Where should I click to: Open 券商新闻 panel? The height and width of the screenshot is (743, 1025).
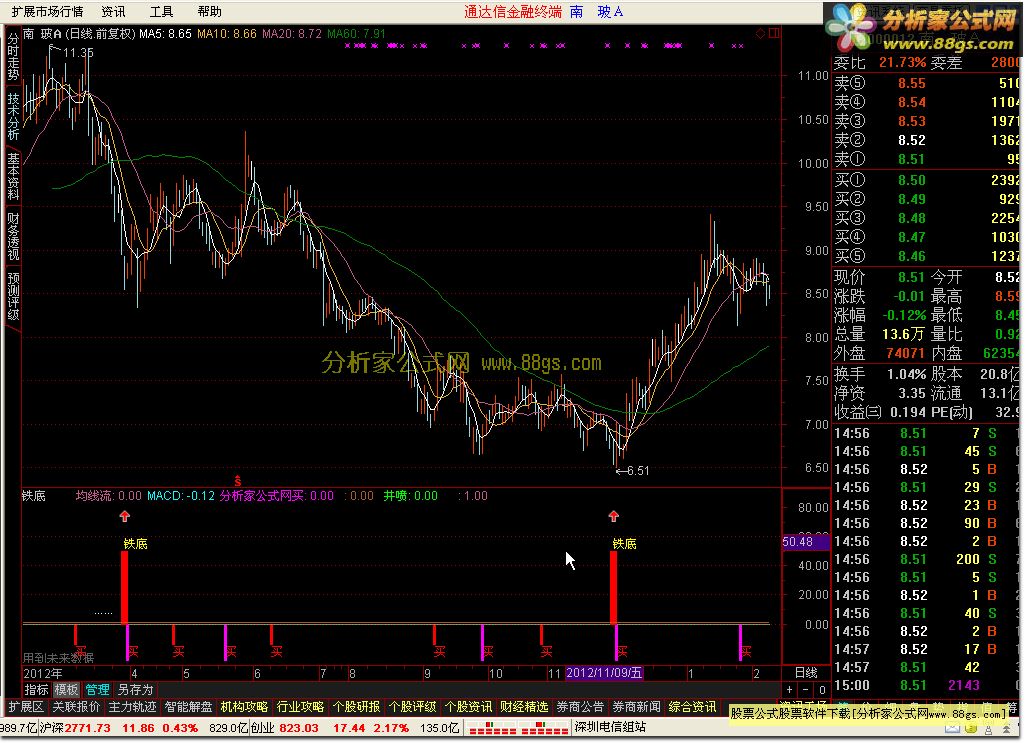tap(637, 707)
